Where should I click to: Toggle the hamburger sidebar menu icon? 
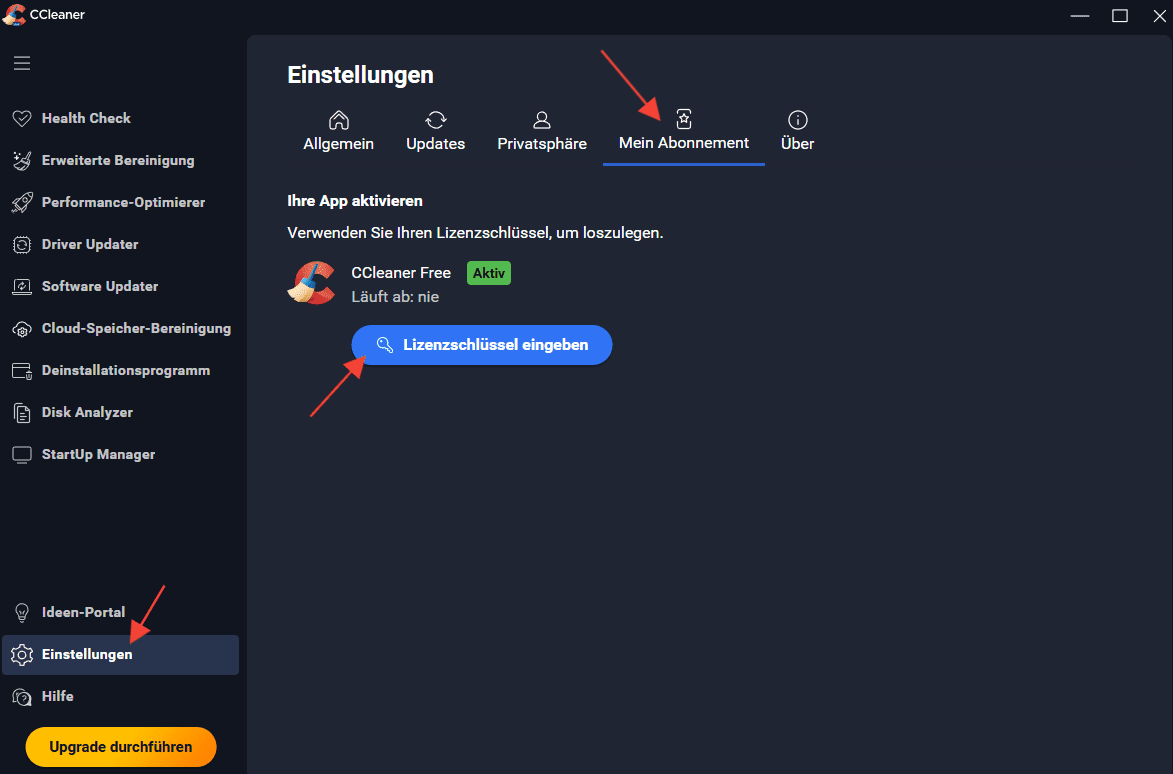tap(22, 63)
